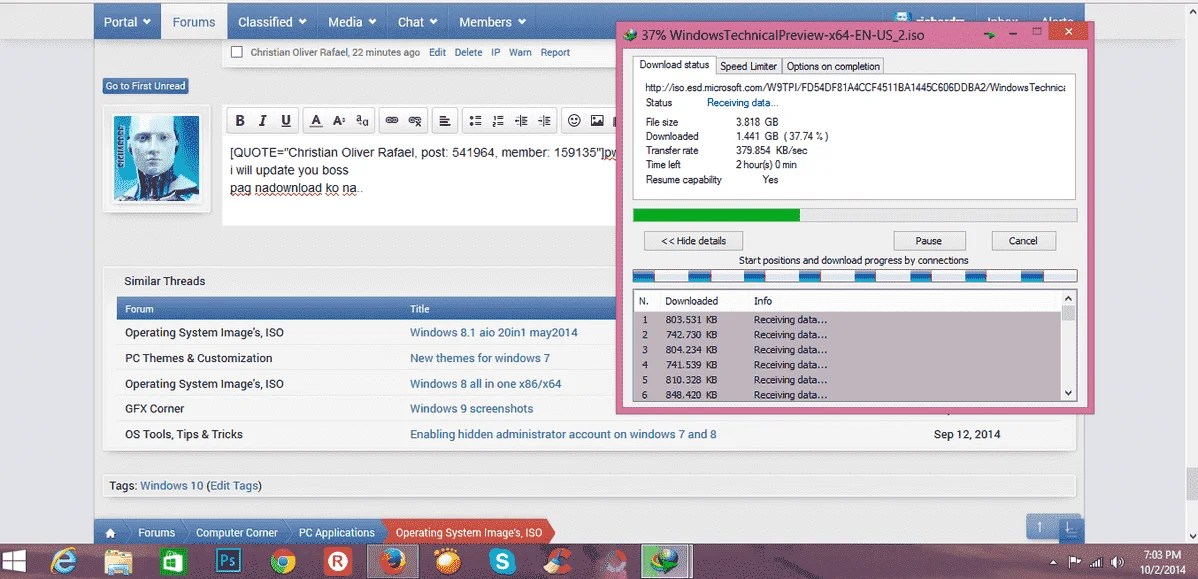
Task: Open the text color picker in the editor
Action: click(316, 121)
